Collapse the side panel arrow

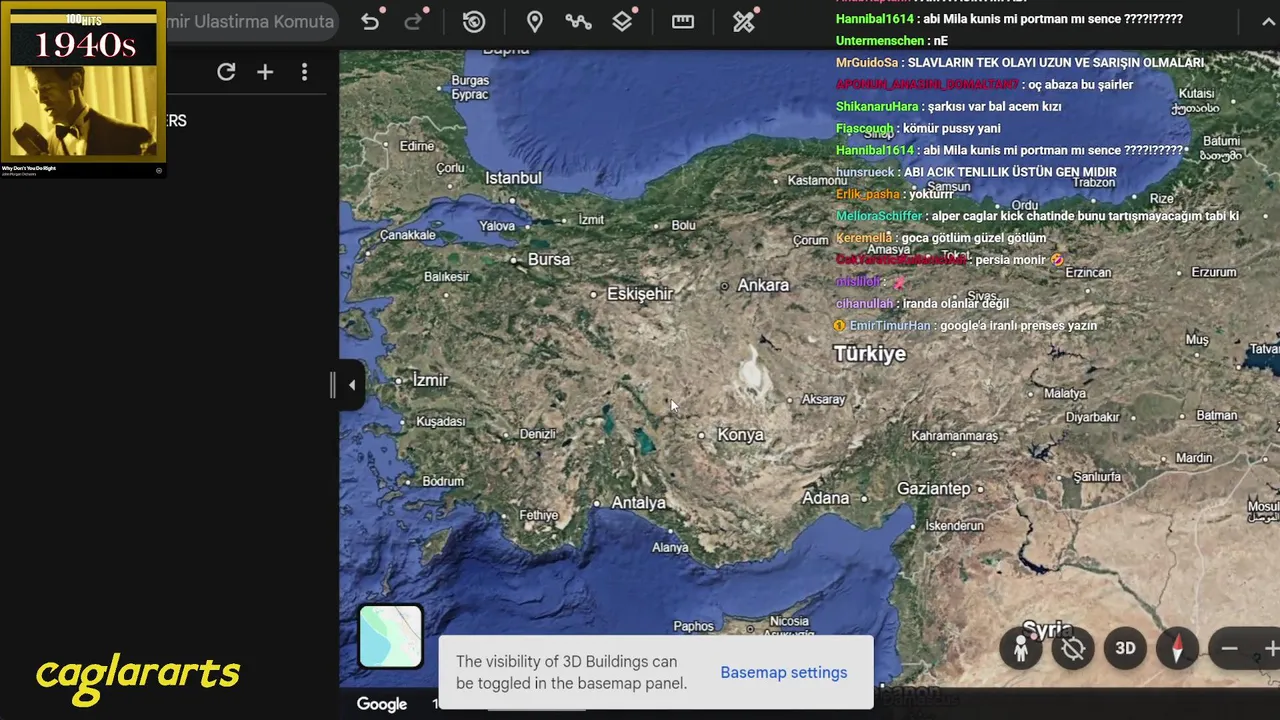tap(351, 385)
